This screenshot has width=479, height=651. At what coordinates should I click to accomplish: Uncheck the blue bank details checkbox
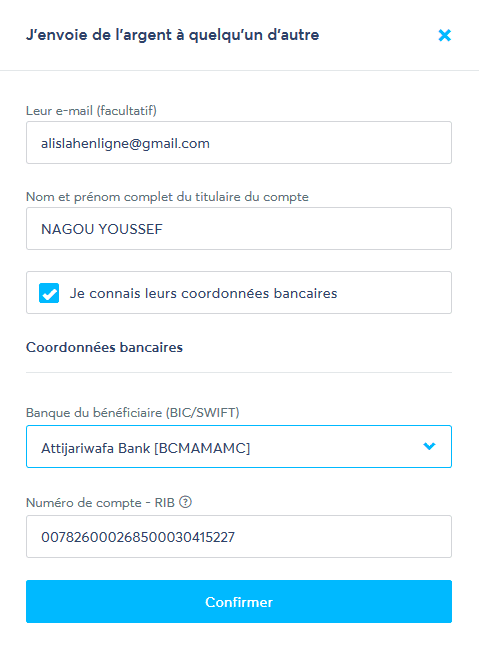[49, 293]
